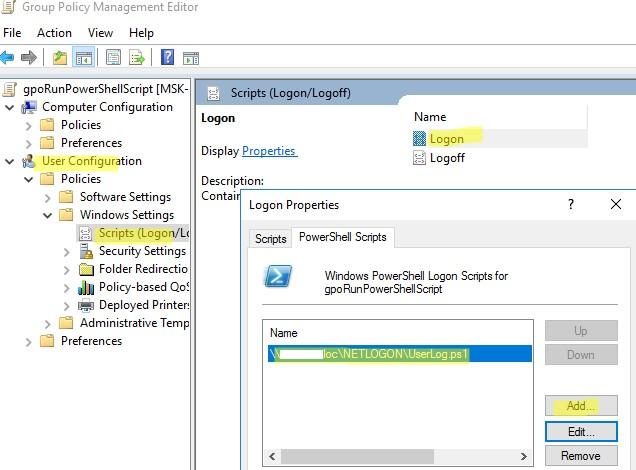Toggle Show/Hide Console Tree toolbar icon
Image resolution: width=636 pixels, height=470 pixels.
(x=84, y=58)
